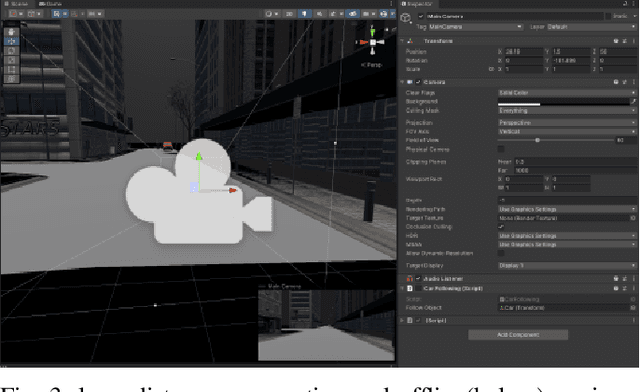The width and height of the screenshot is (640, 392).
Task: Toggle the Scale constrain proportions link icon
Action: [491, 69]
